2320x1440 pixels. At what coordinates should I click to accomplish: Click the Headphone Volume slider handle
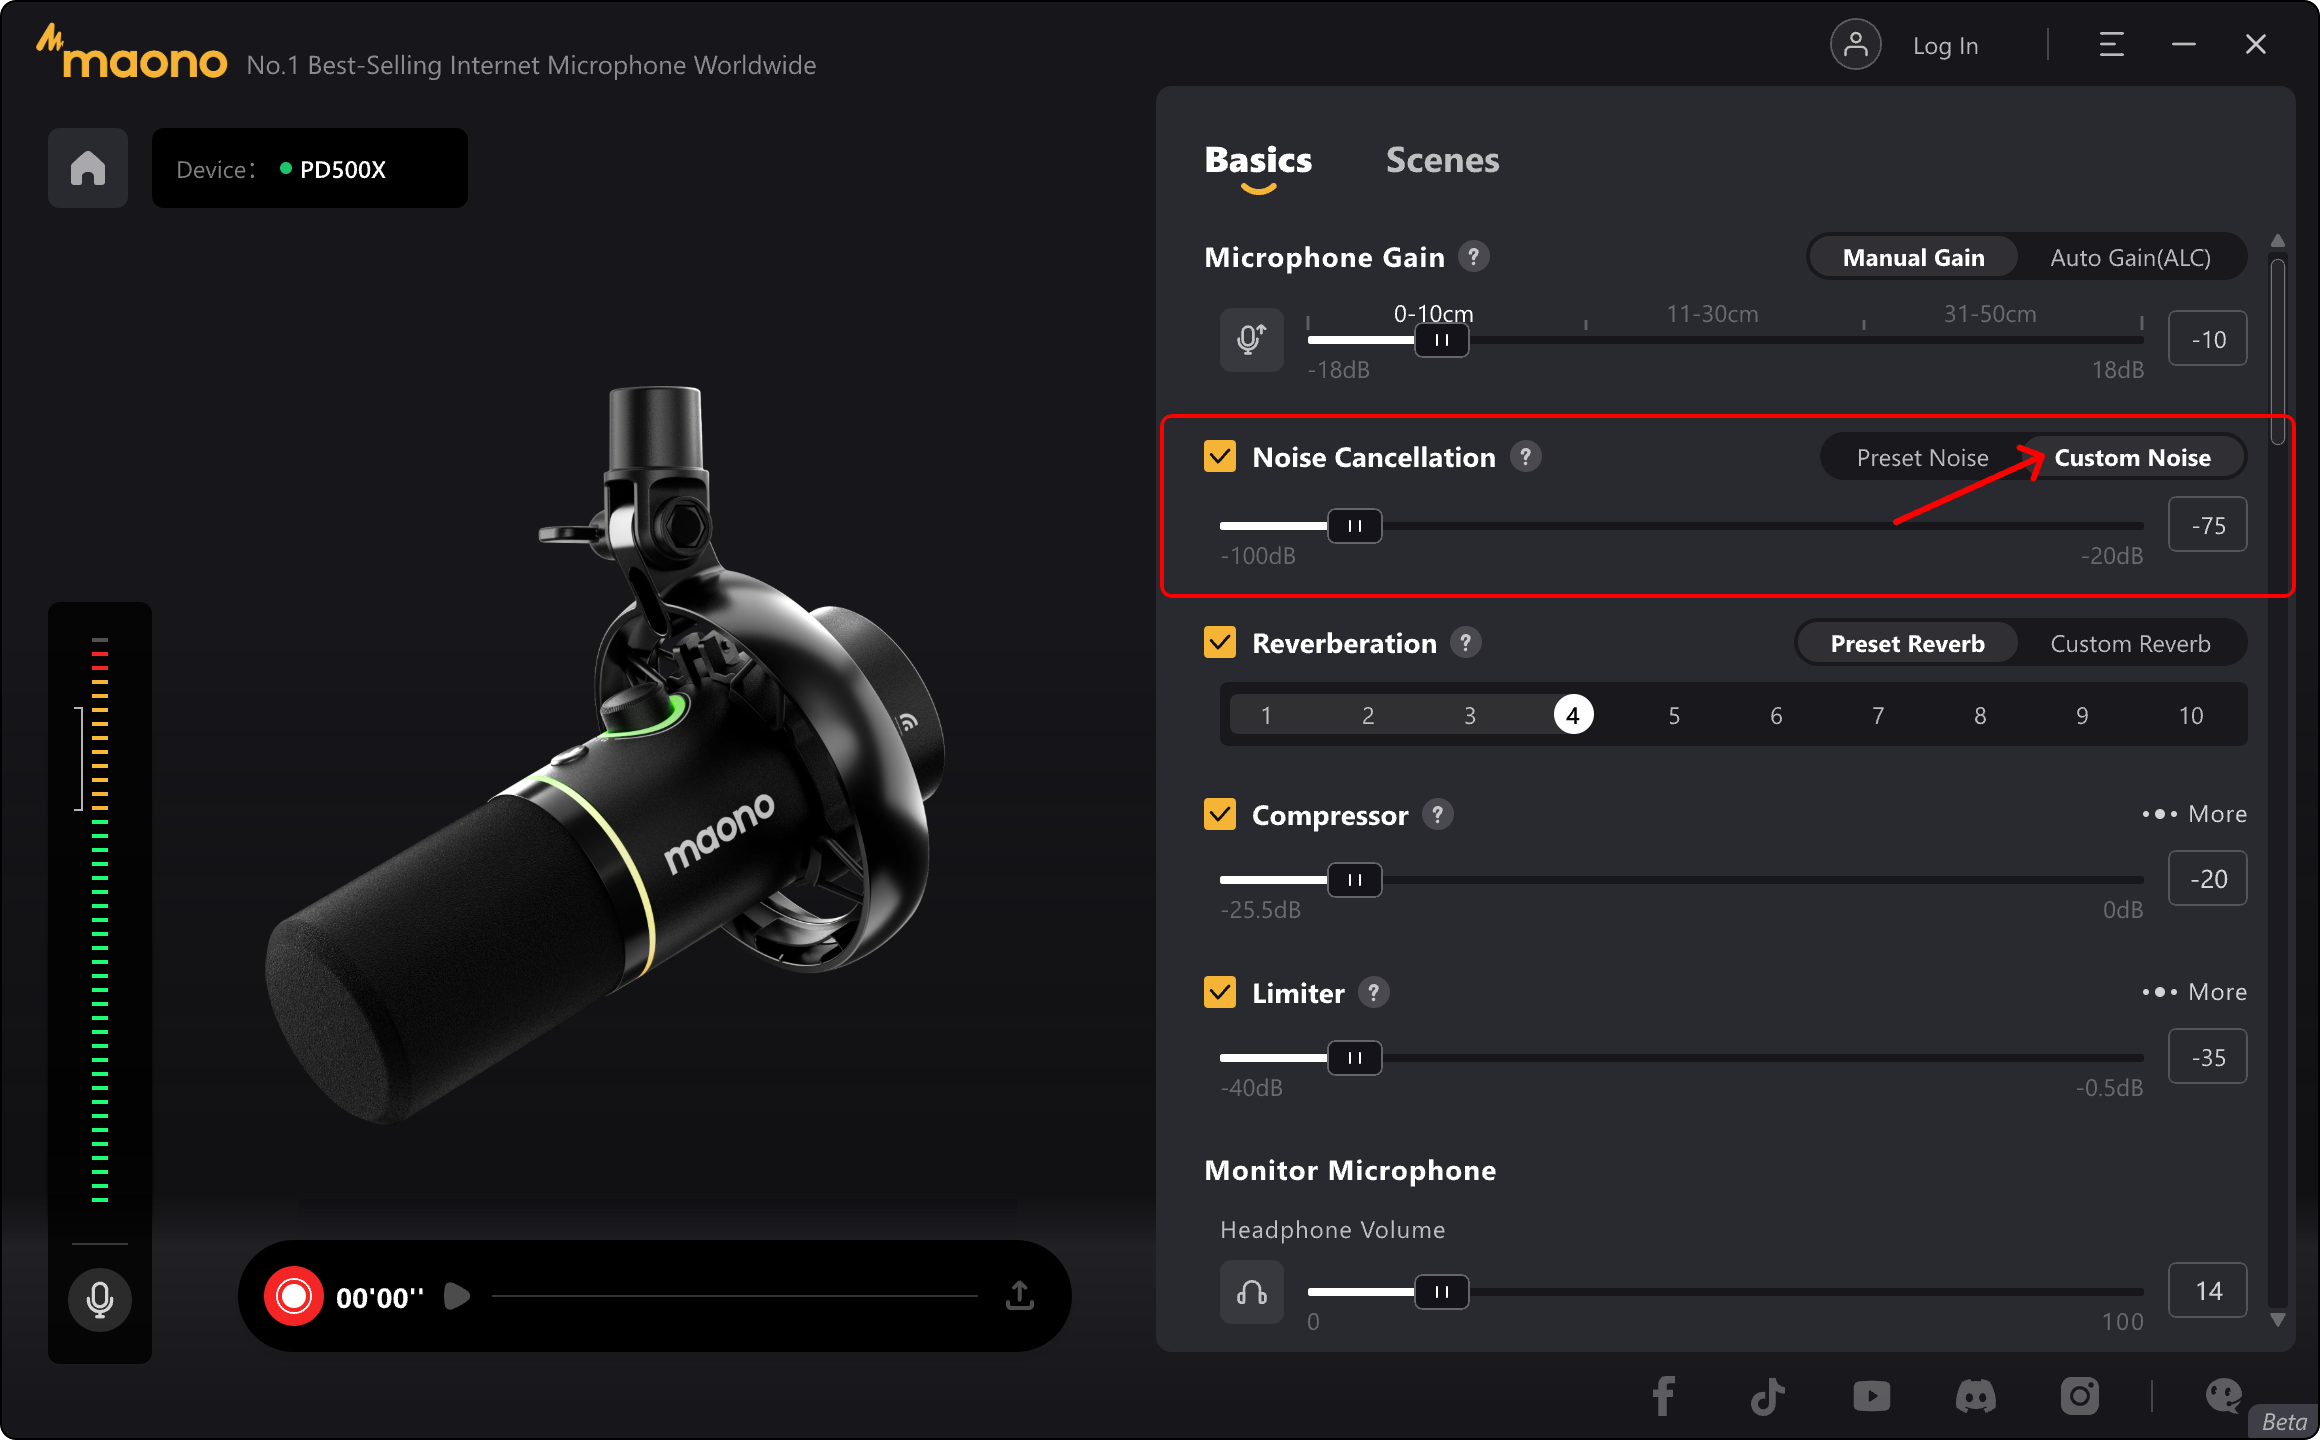[1441, 1292]
